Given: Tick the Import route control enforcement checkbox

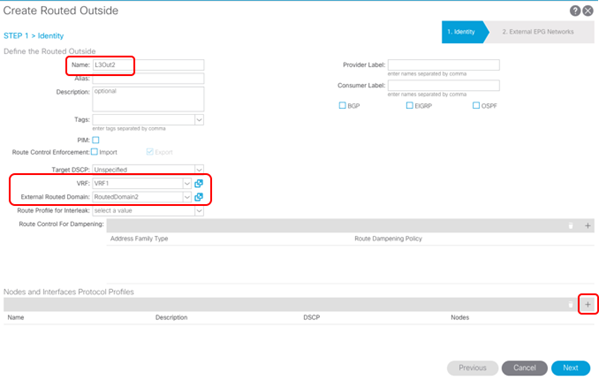Looking at the screenshot, I should (x=94, y=152).
